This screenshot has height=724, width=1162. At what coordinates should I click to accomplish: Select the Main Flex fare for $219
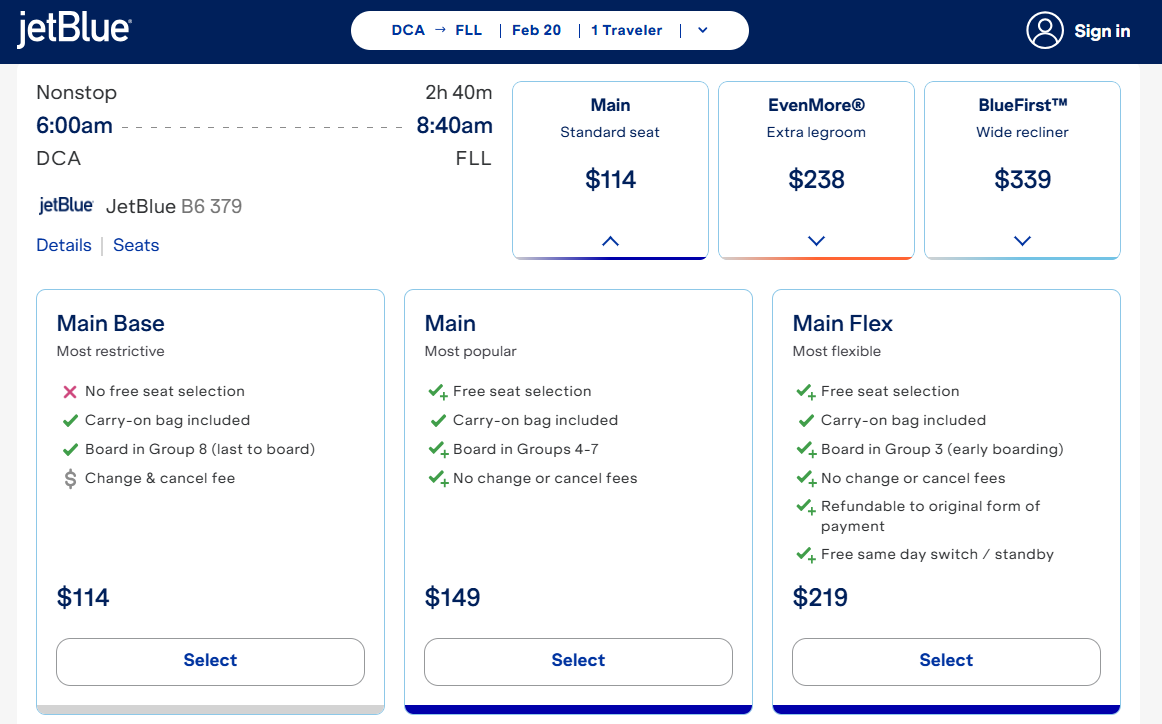(946, 661)
